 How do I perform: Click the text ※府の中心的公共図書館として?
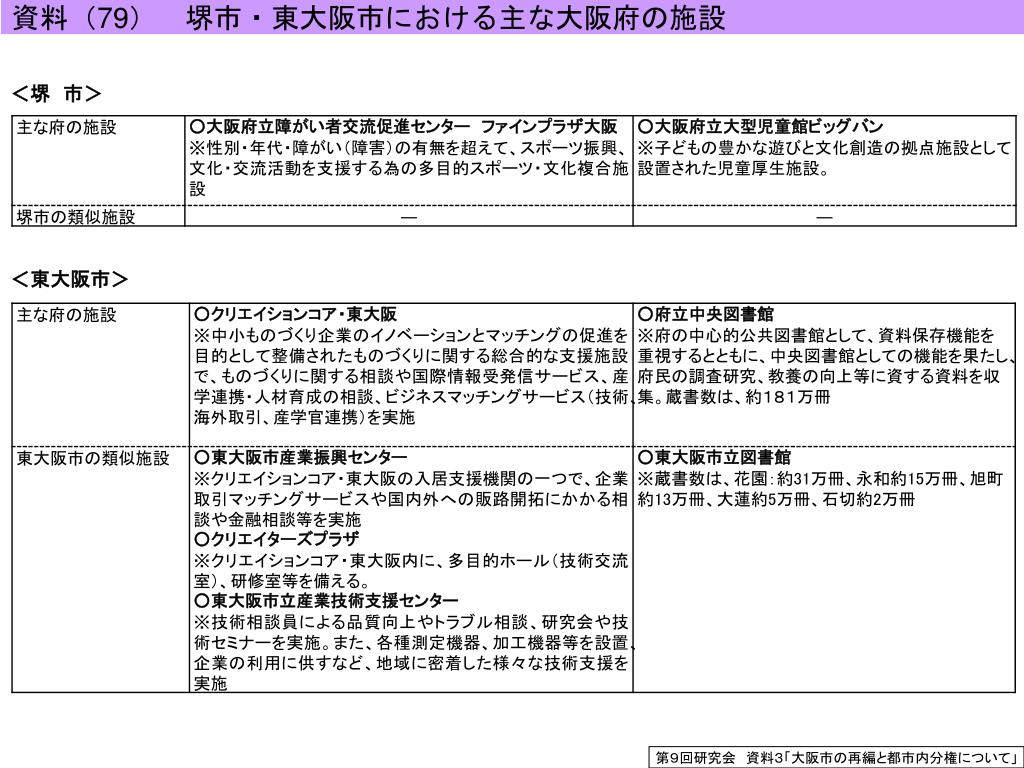[x=752, y=336]
